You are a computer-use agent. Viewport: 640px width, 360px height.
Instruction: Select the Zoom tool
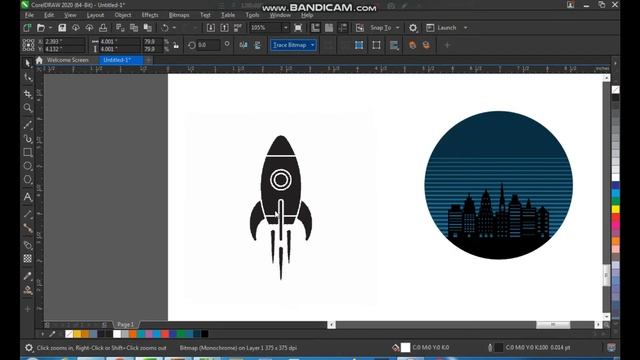[28, 108]
